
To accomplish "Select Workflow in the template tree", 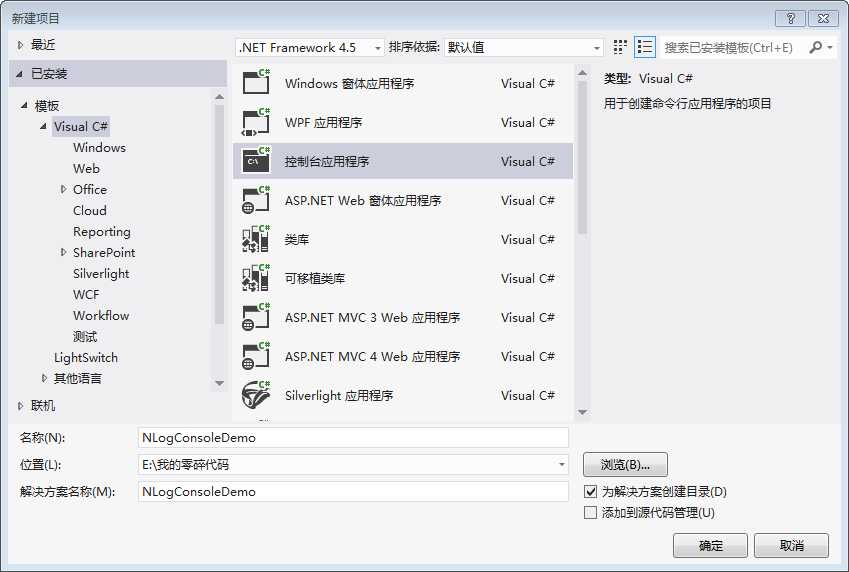I will coord(101,315).
